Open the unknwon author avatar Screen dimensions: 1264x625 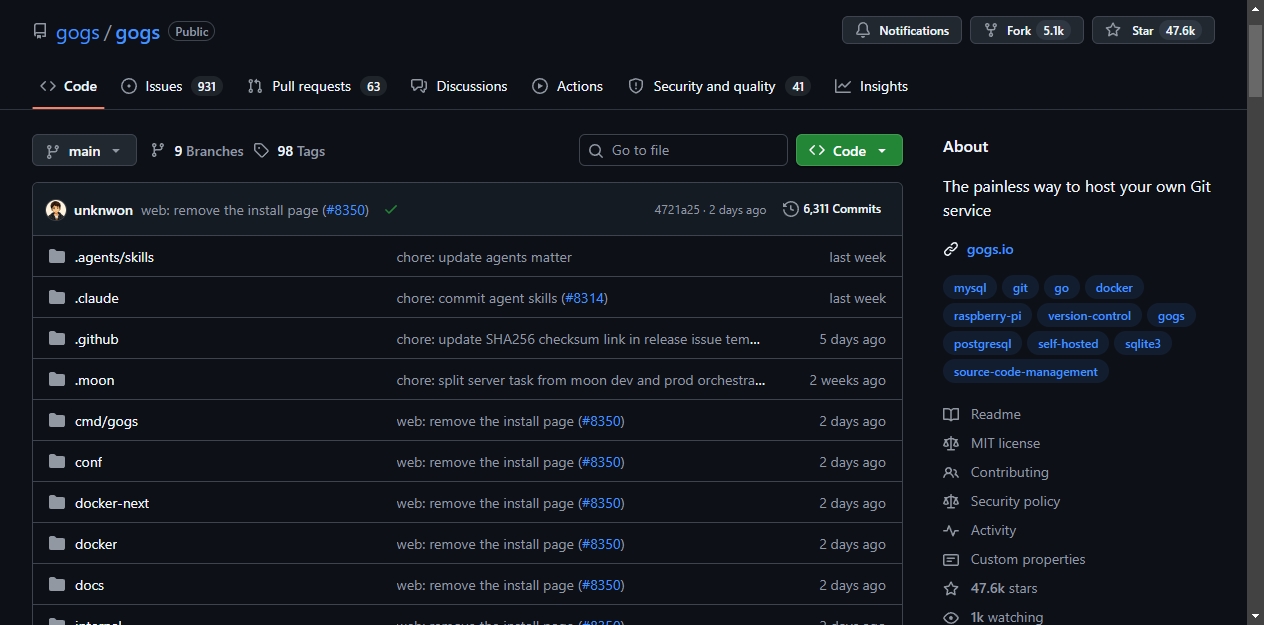click(56, 210)
